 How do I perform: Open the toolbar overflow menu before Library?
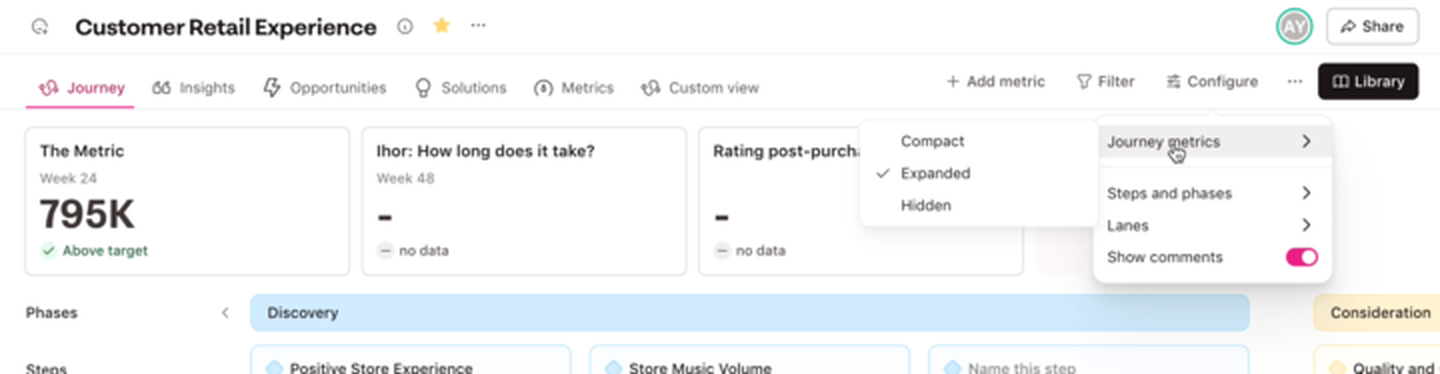coord(1295,82)
